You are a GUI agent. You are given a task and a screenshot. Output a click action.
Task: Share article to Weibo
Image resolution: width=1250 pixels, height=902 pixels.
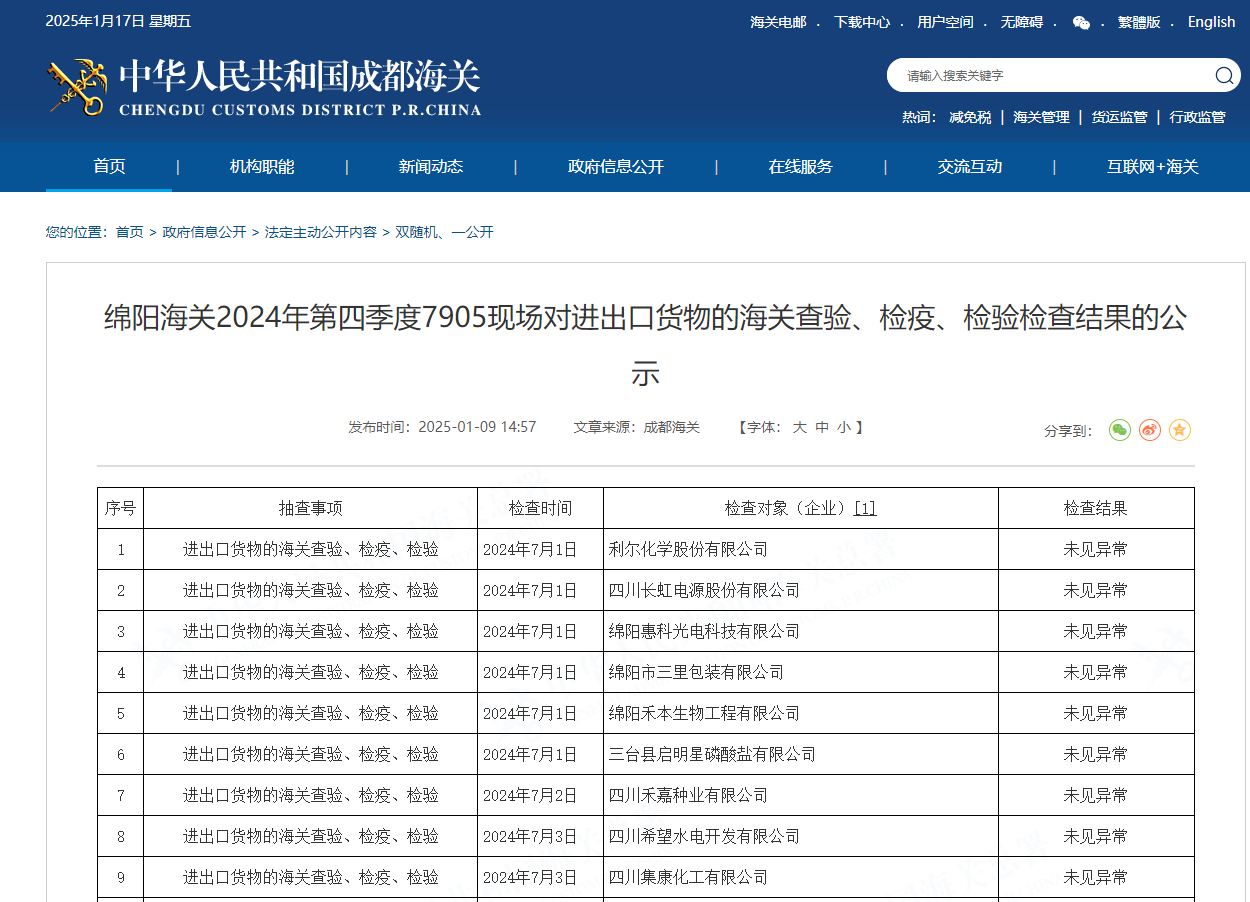pyautogui.click(x=1150, y=430)
